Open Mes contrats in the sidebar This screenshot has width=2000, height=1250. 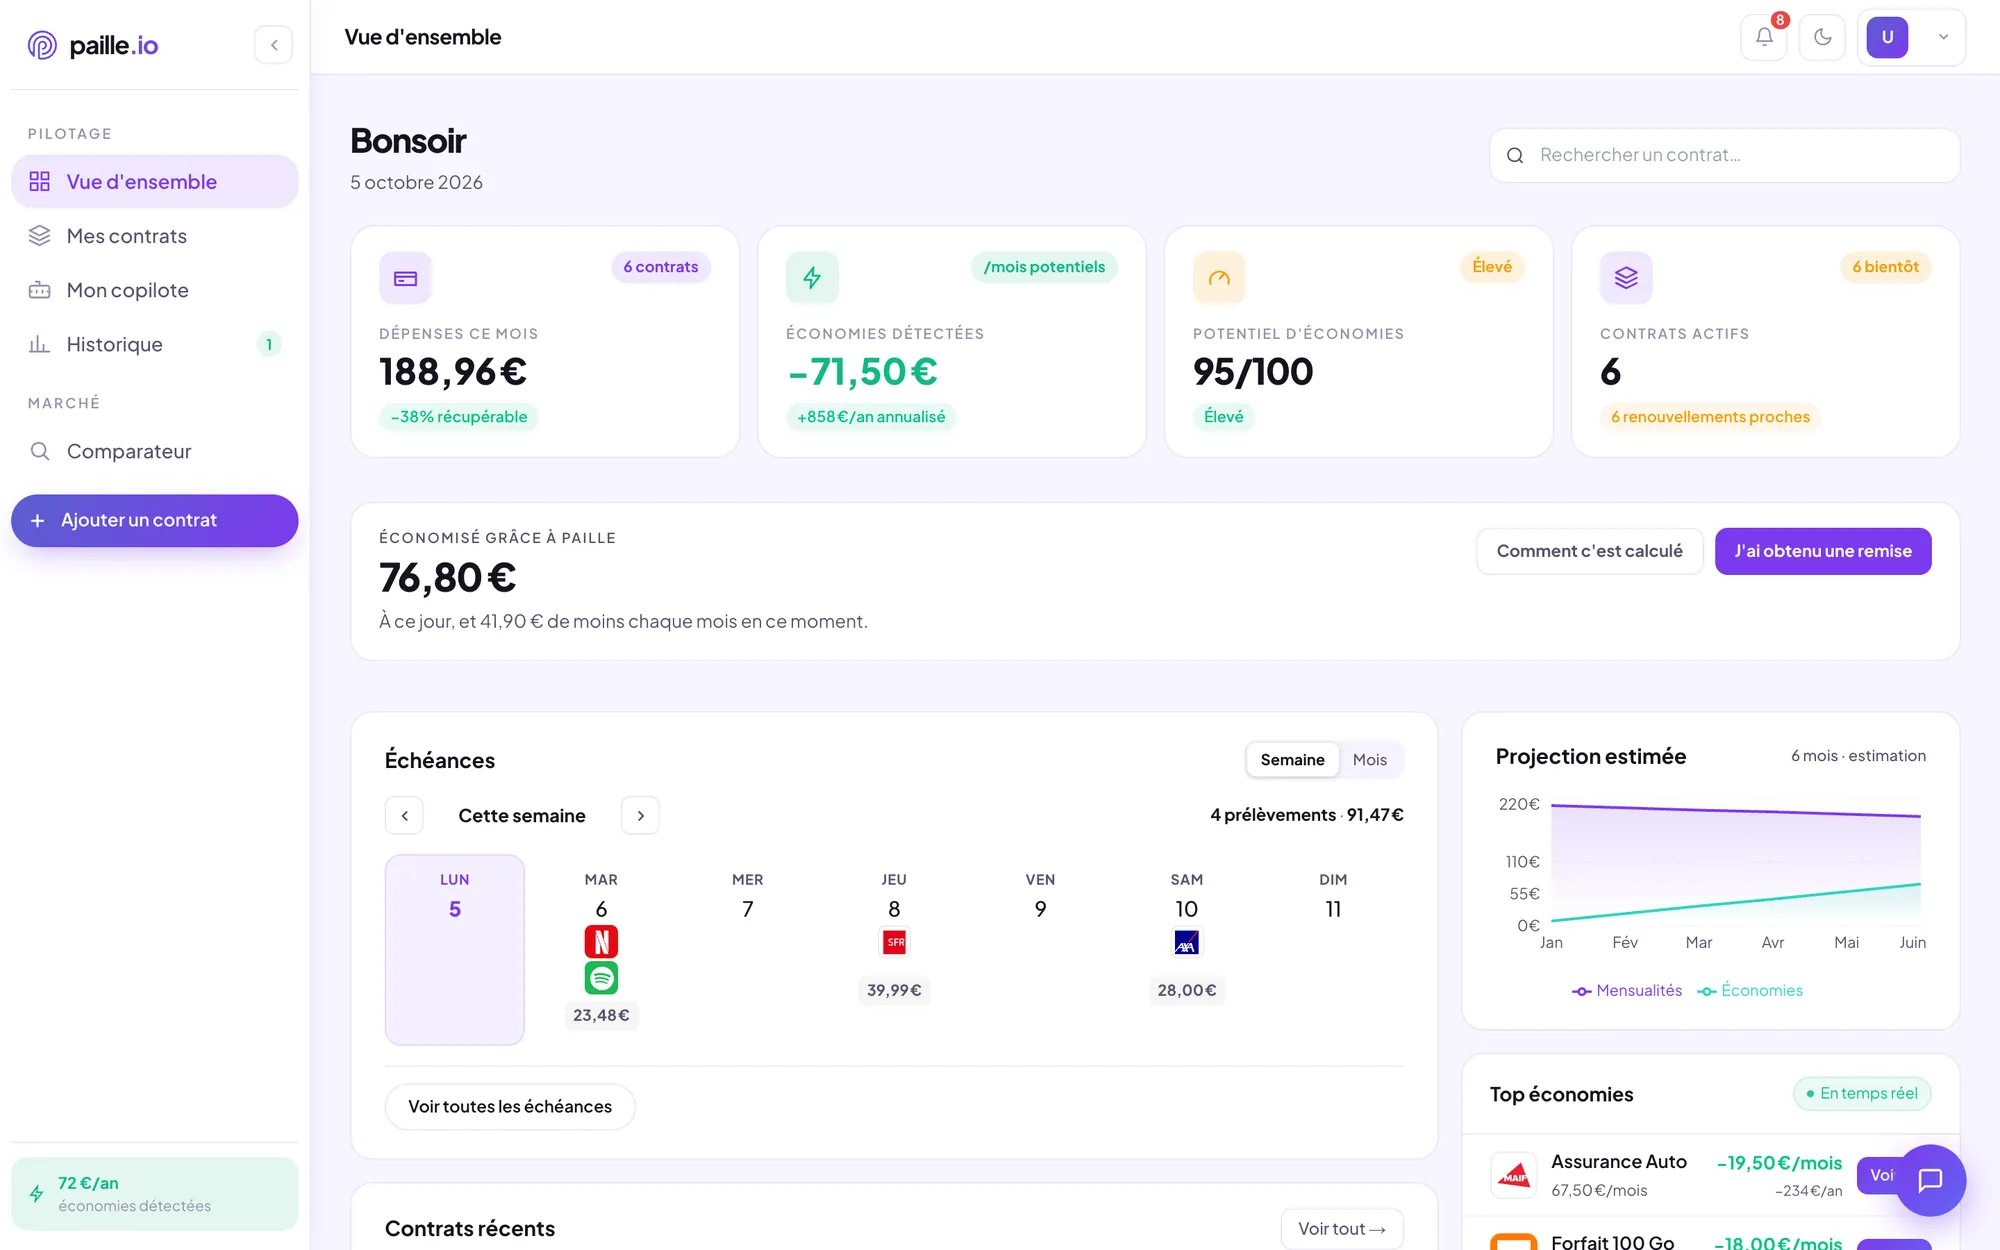[x=155, y=236]
